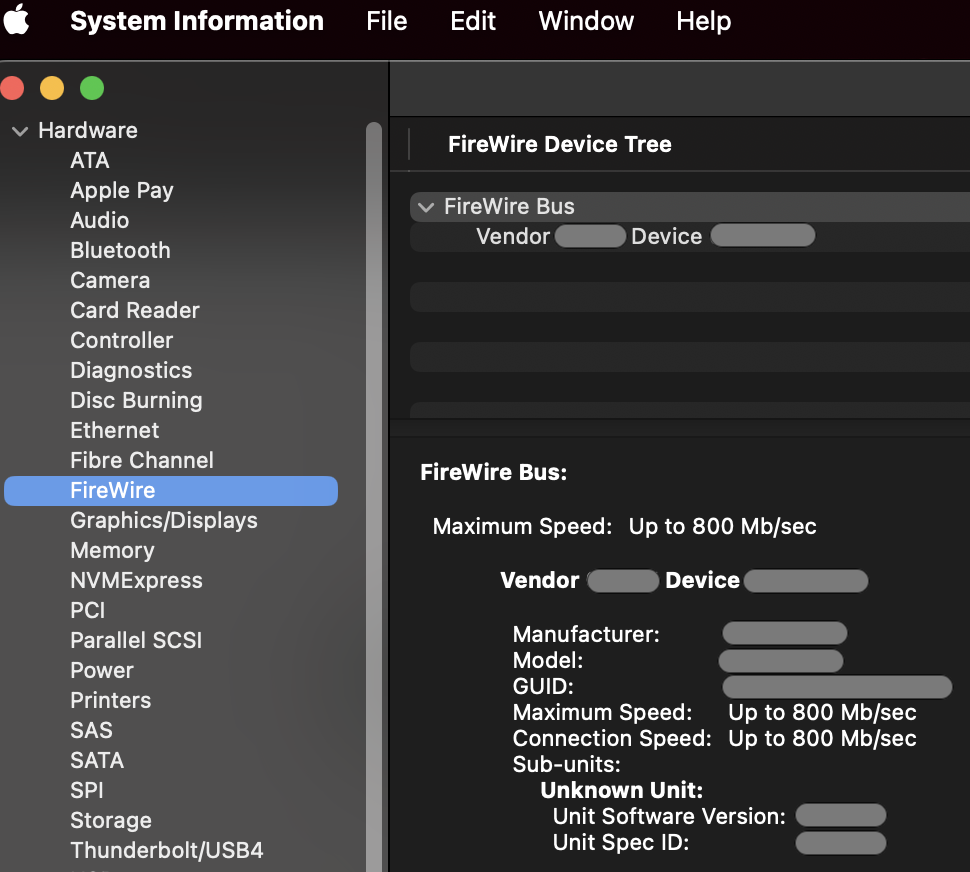Click the FireWire Device Tree column header

(x=559, y=144)
